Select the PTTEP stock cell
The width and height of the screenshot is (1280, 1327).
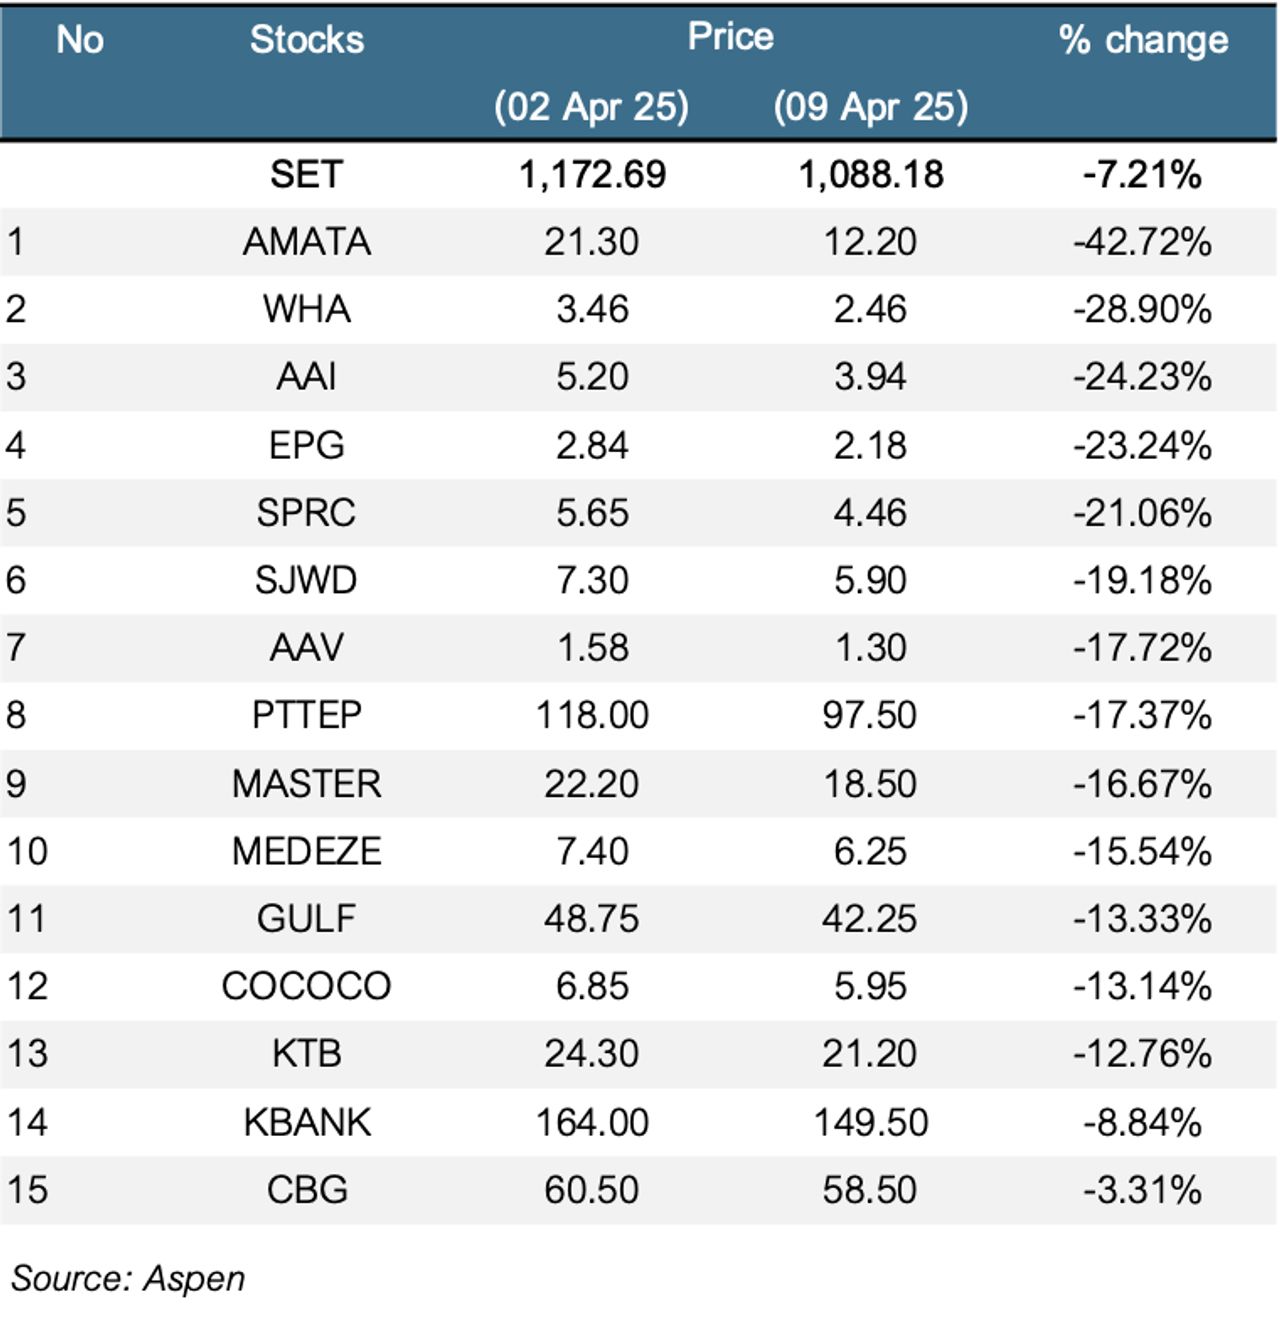pyautogui.click(x=306, y=715)
